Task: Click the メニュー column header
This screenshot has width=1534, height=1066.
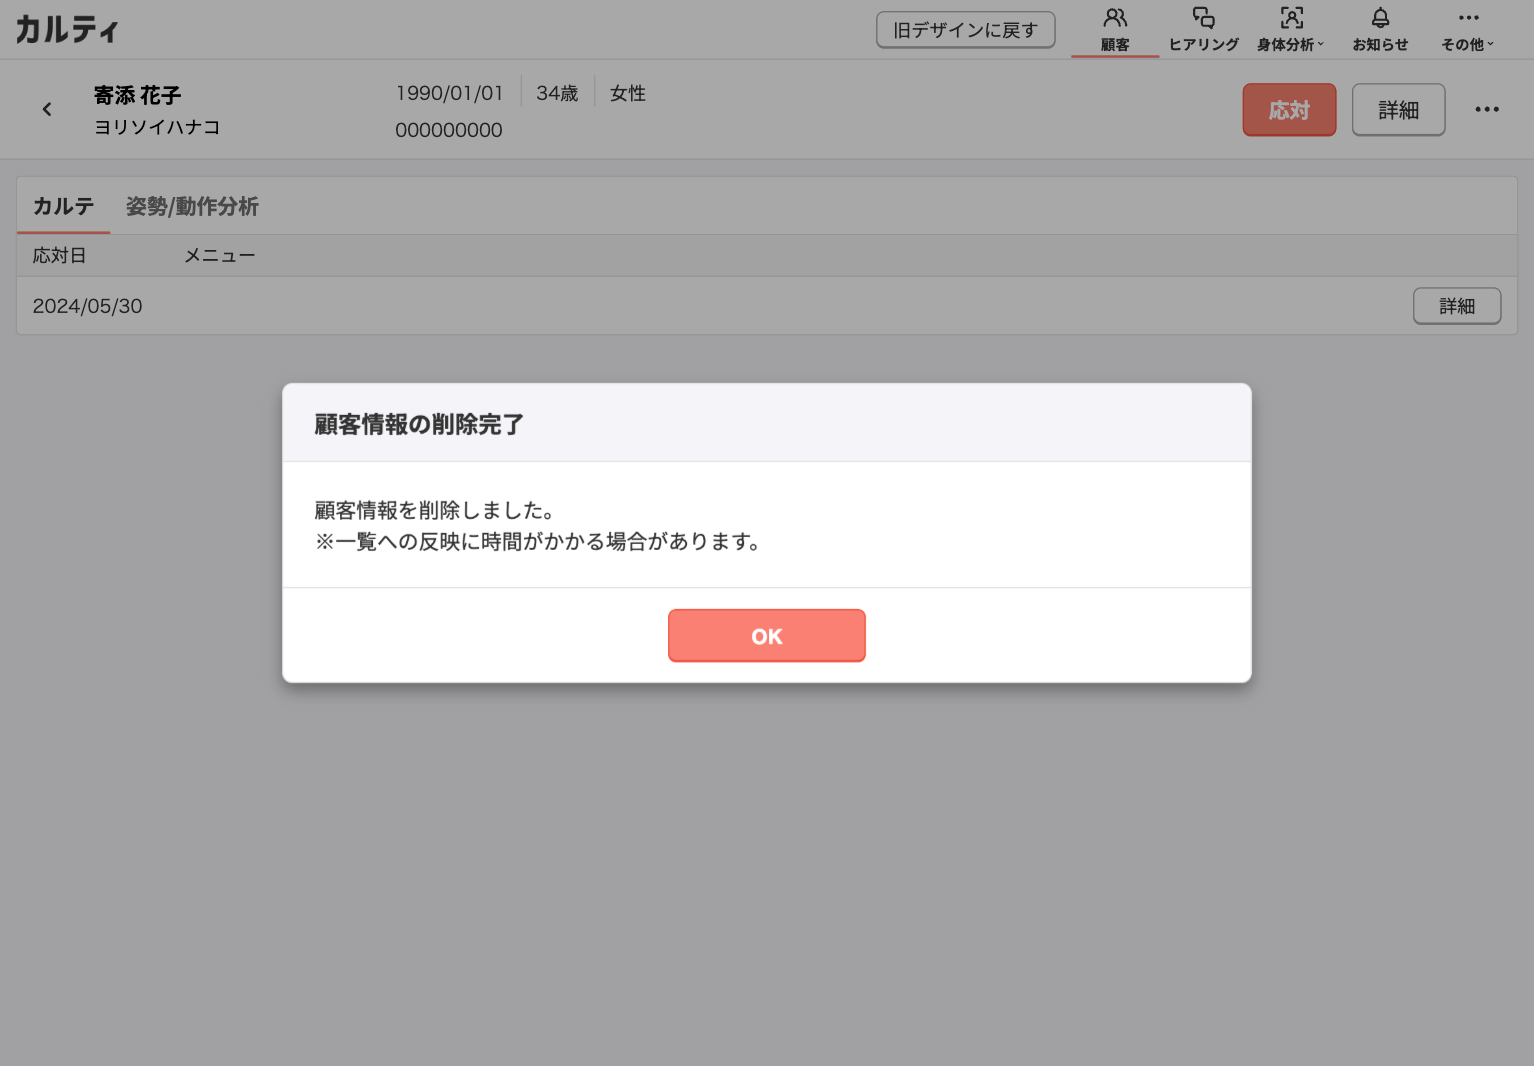Action: pyautogui.click(x=219, y=256)
